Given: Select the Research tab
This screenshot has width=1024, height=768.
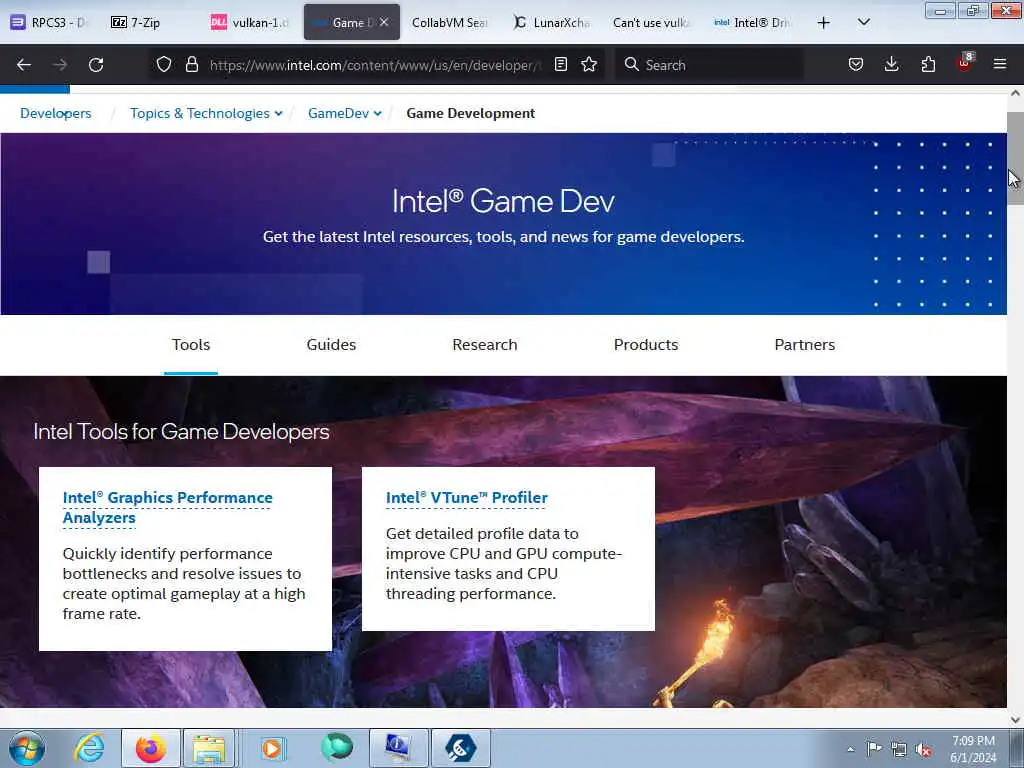Looking at the screenshot, I should click(485, 345).
